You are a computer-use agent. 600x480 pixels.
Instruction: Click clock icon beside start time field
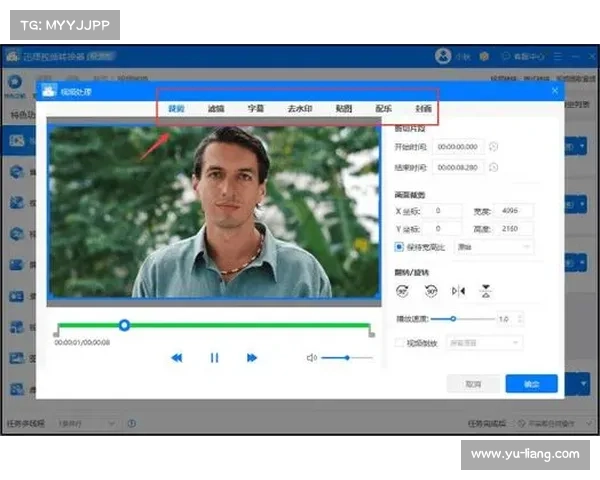pyautogui.click(x=494, y=147)
